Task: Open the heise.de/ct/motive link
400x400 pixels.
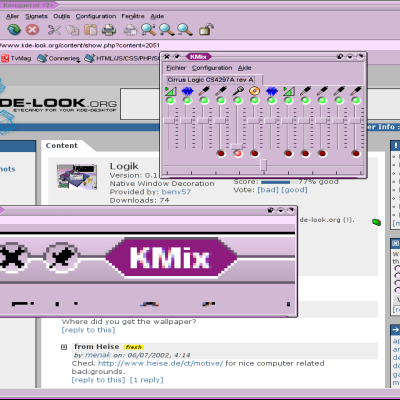Action: pos(161,363)
